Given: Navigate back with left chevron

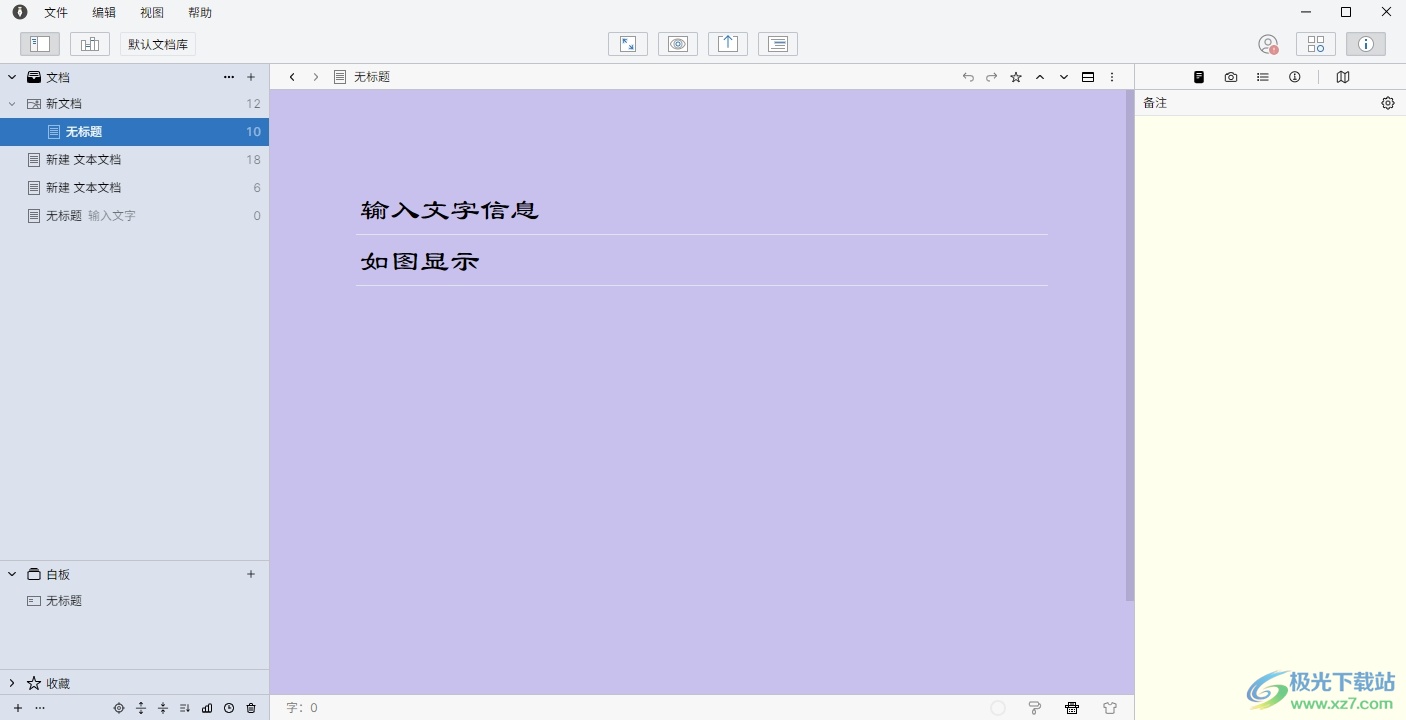Looking at the screenshot, I should [292, 77].
